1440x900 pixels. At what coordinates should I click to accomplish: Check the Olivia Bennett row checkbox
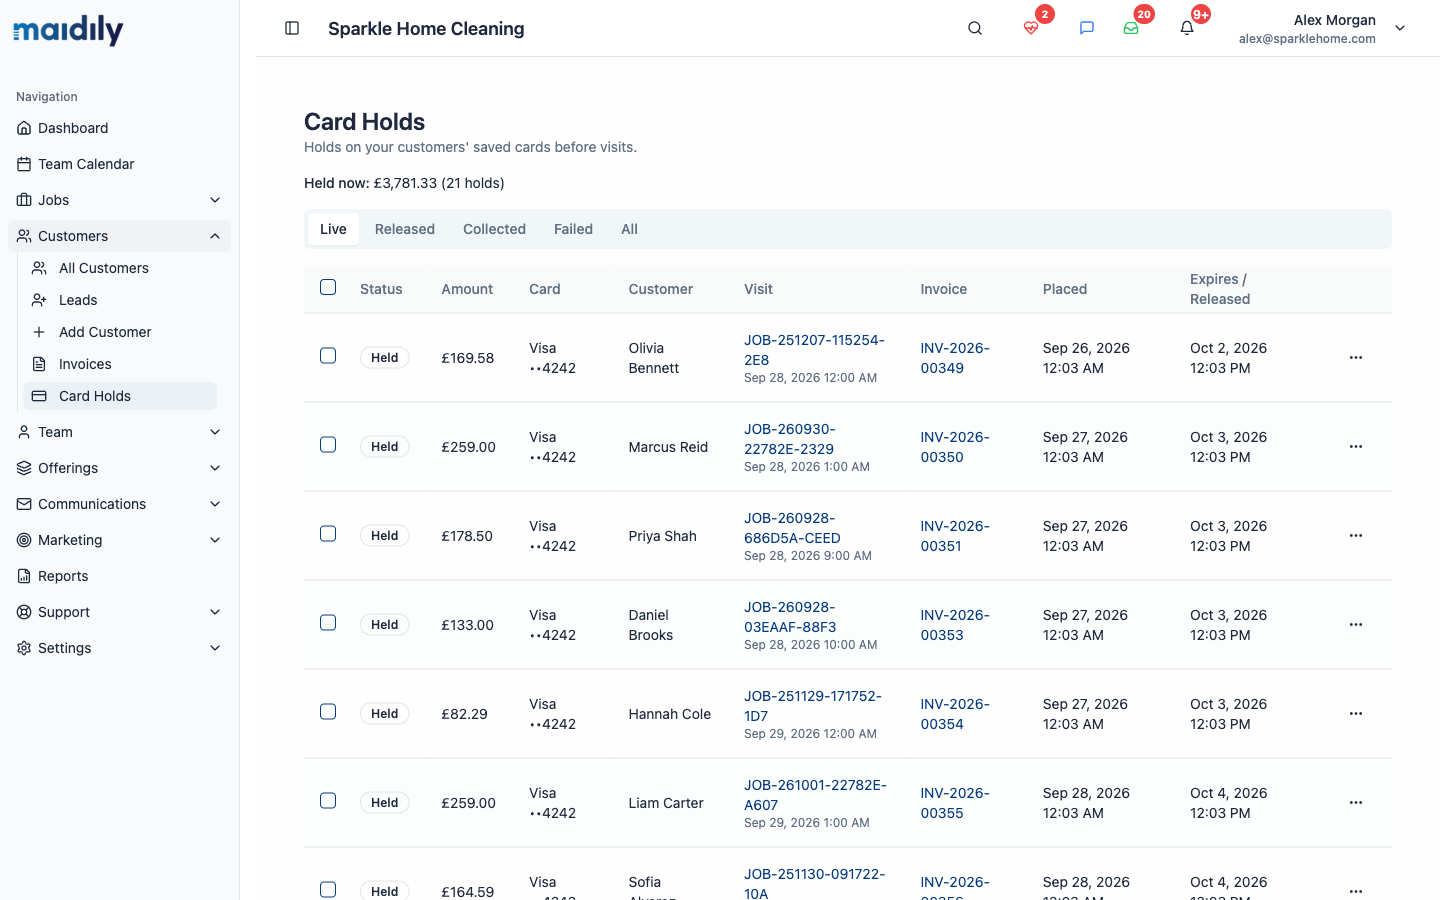coord(328,356)
